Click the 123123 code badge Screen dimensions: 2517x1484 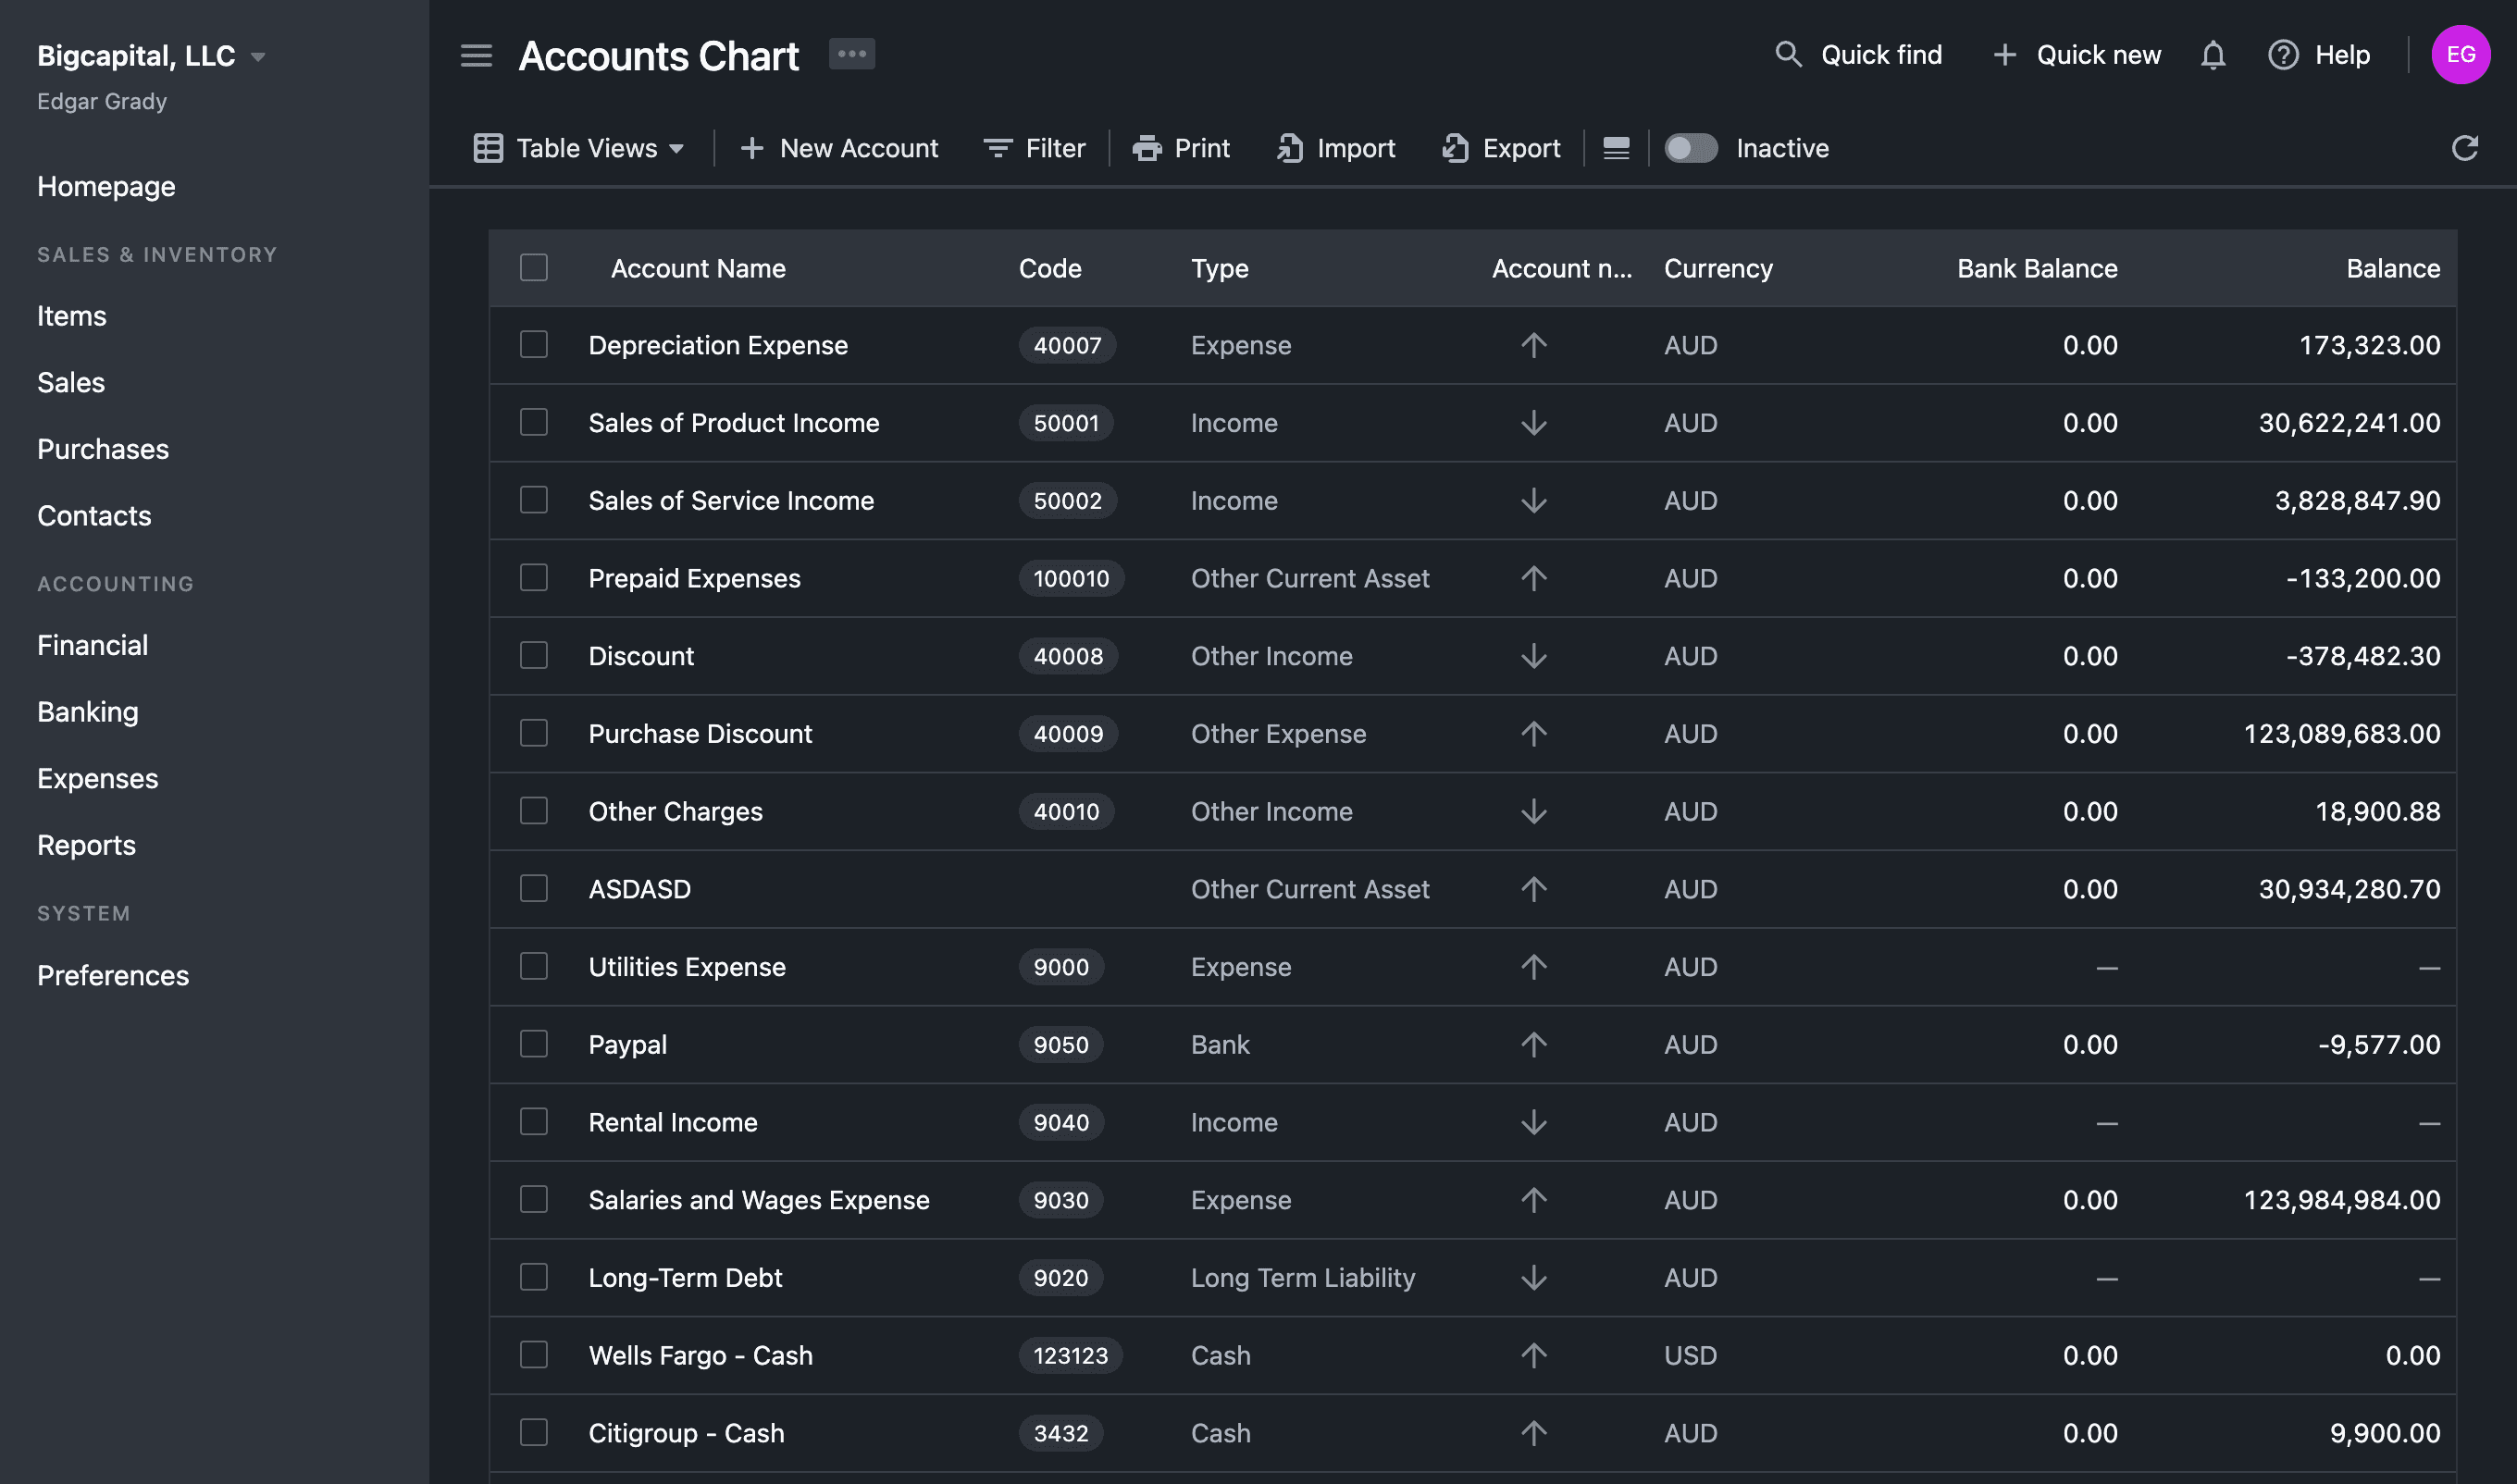[x=1071, y=1355]
